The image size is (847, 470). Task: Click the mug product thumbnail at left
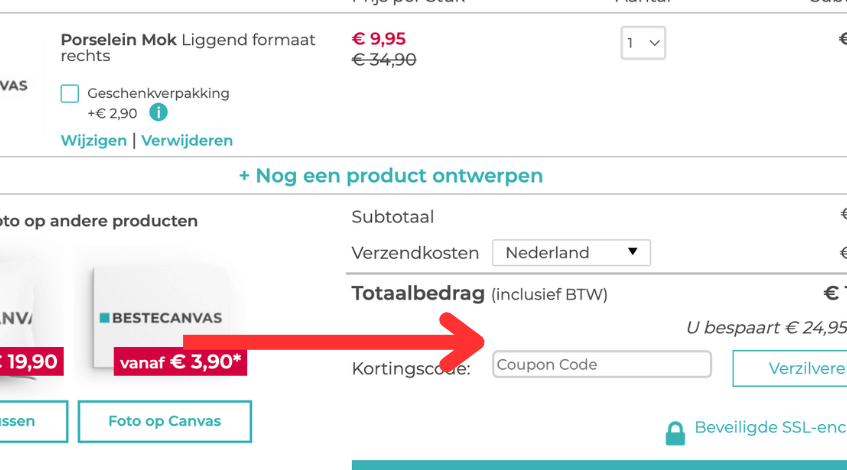pos(14,86)
